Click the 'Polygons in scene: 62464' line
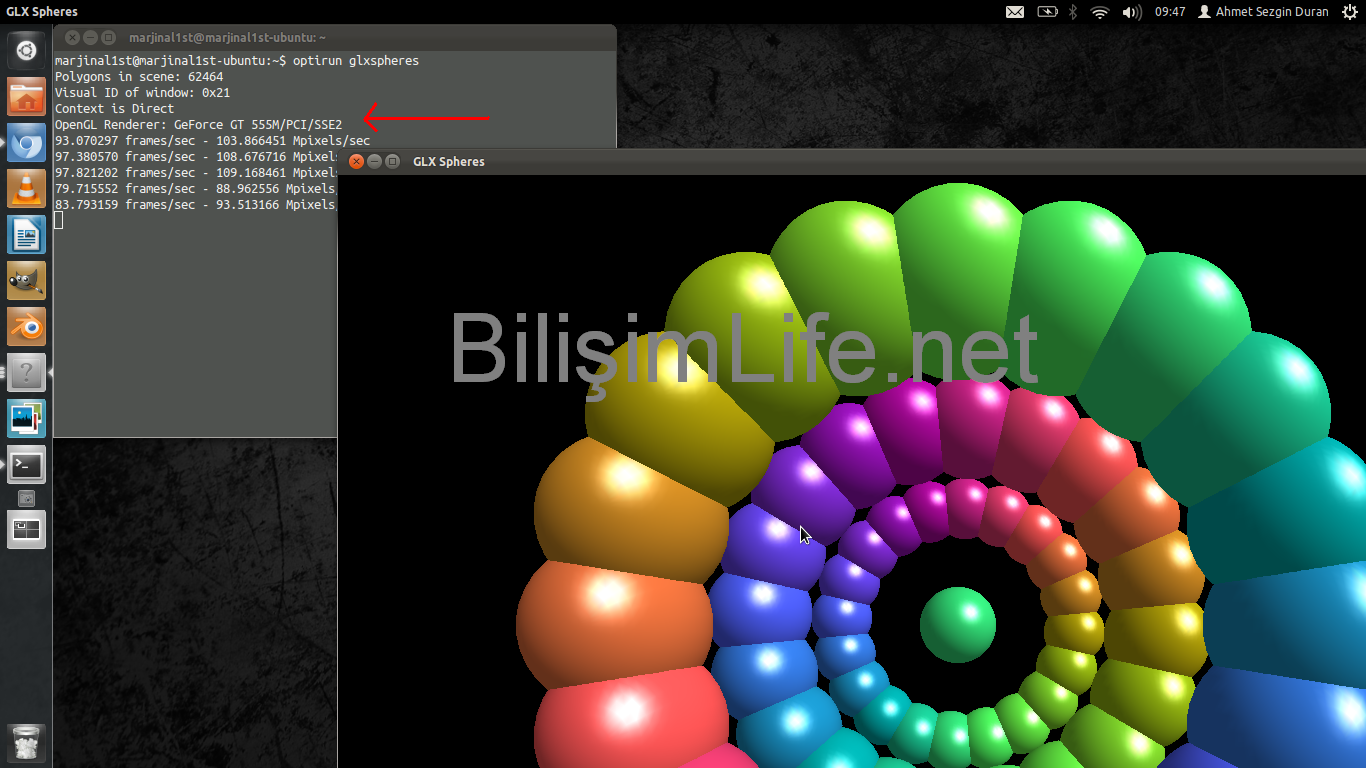This screenshot has width=1366, height=768. [x=139, y=77]
